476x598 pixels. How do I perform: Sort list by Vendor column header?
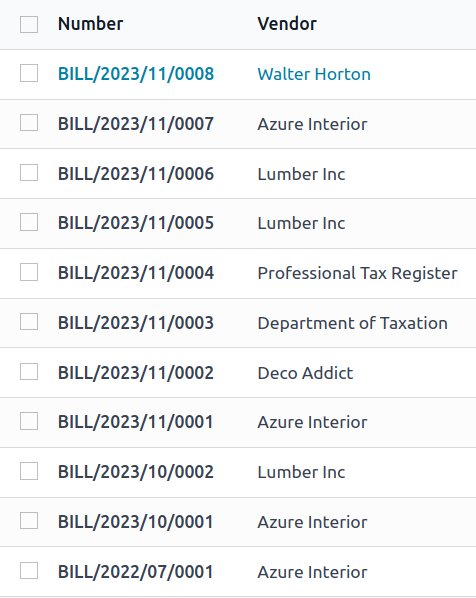pos(287,24)
